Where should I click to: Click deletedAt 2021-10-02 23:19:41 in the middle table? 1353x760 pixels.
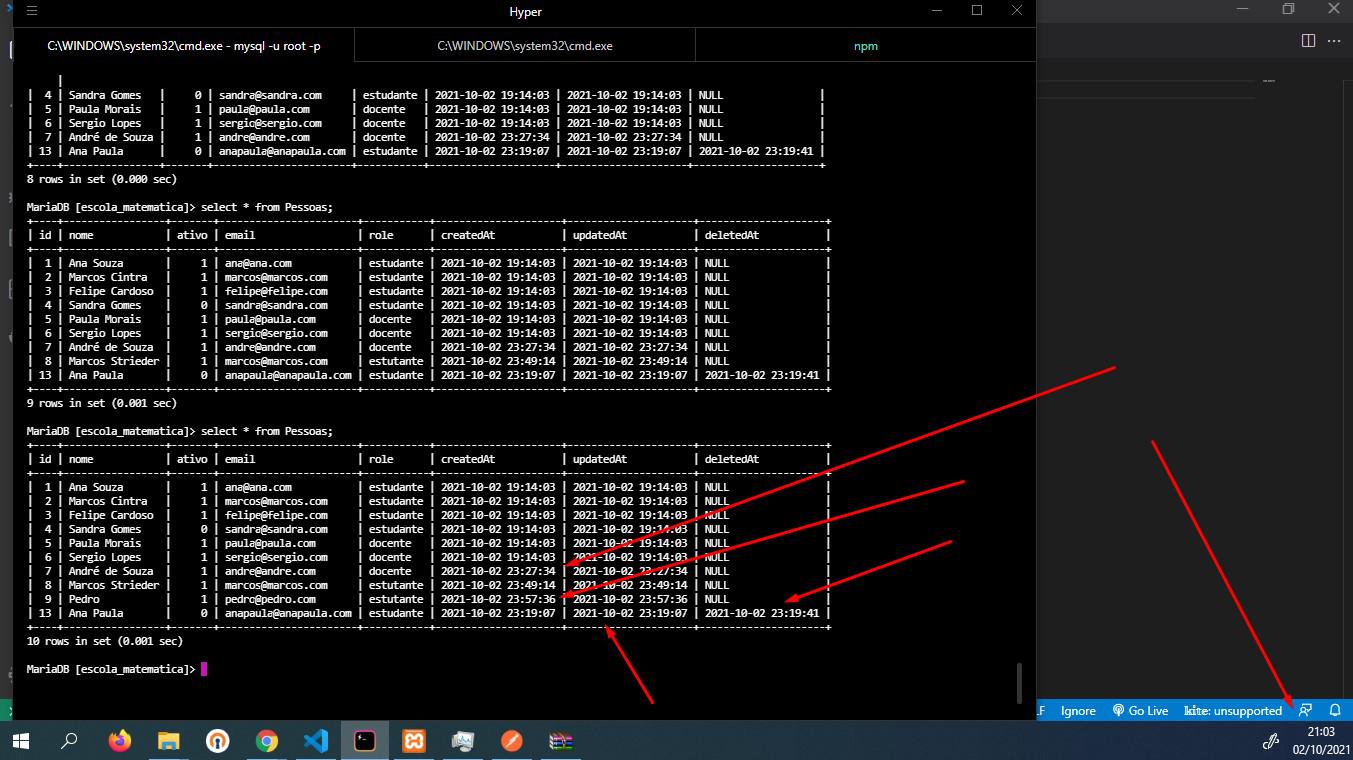[762, 375]
